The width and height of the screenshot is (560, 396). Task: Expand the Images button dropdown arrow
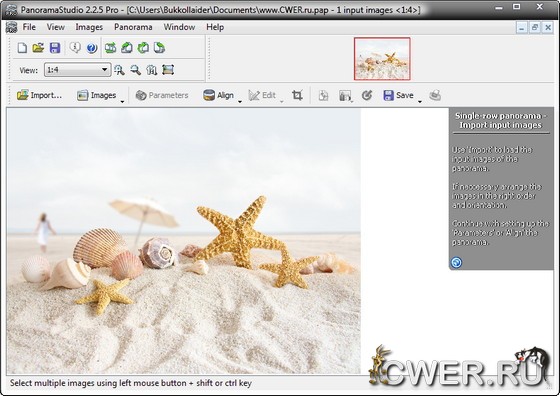click(122, 101)
